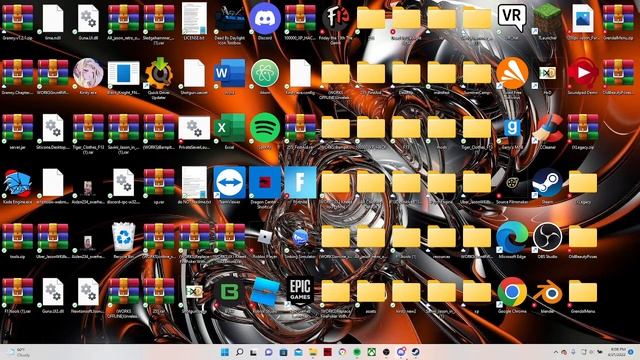Select the anime avatar .exe icon
Viewport: 640px width, 360px height.
click(x=88, y=74)
